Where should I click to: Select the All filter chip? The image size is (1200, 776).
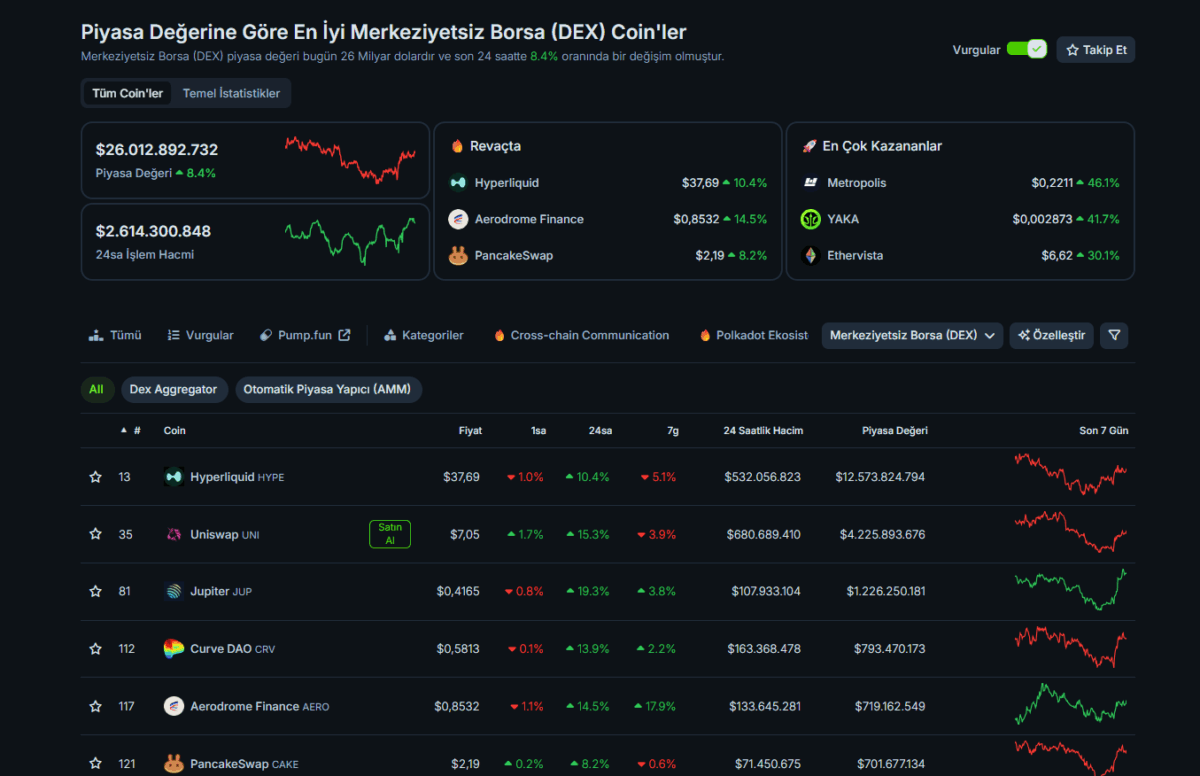click(96, 389)
